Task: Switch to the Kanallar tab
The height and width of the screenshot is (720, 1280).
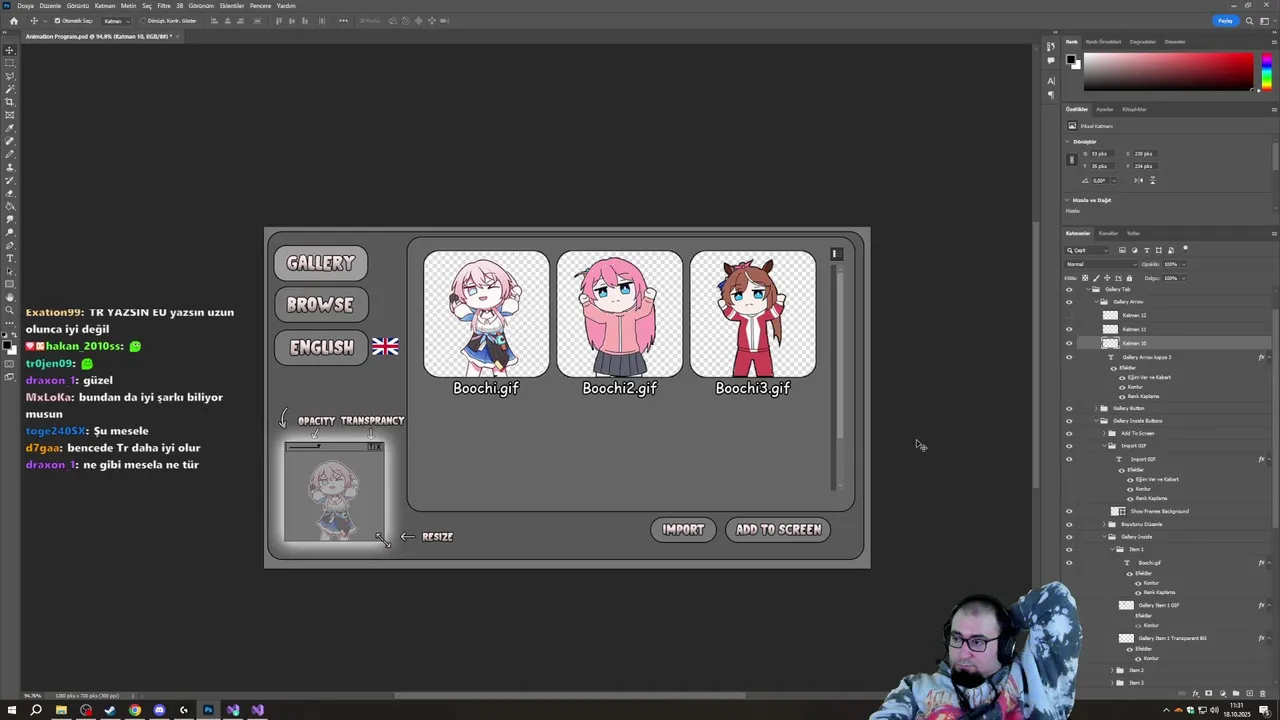Action: click(x=1108, y=233)
